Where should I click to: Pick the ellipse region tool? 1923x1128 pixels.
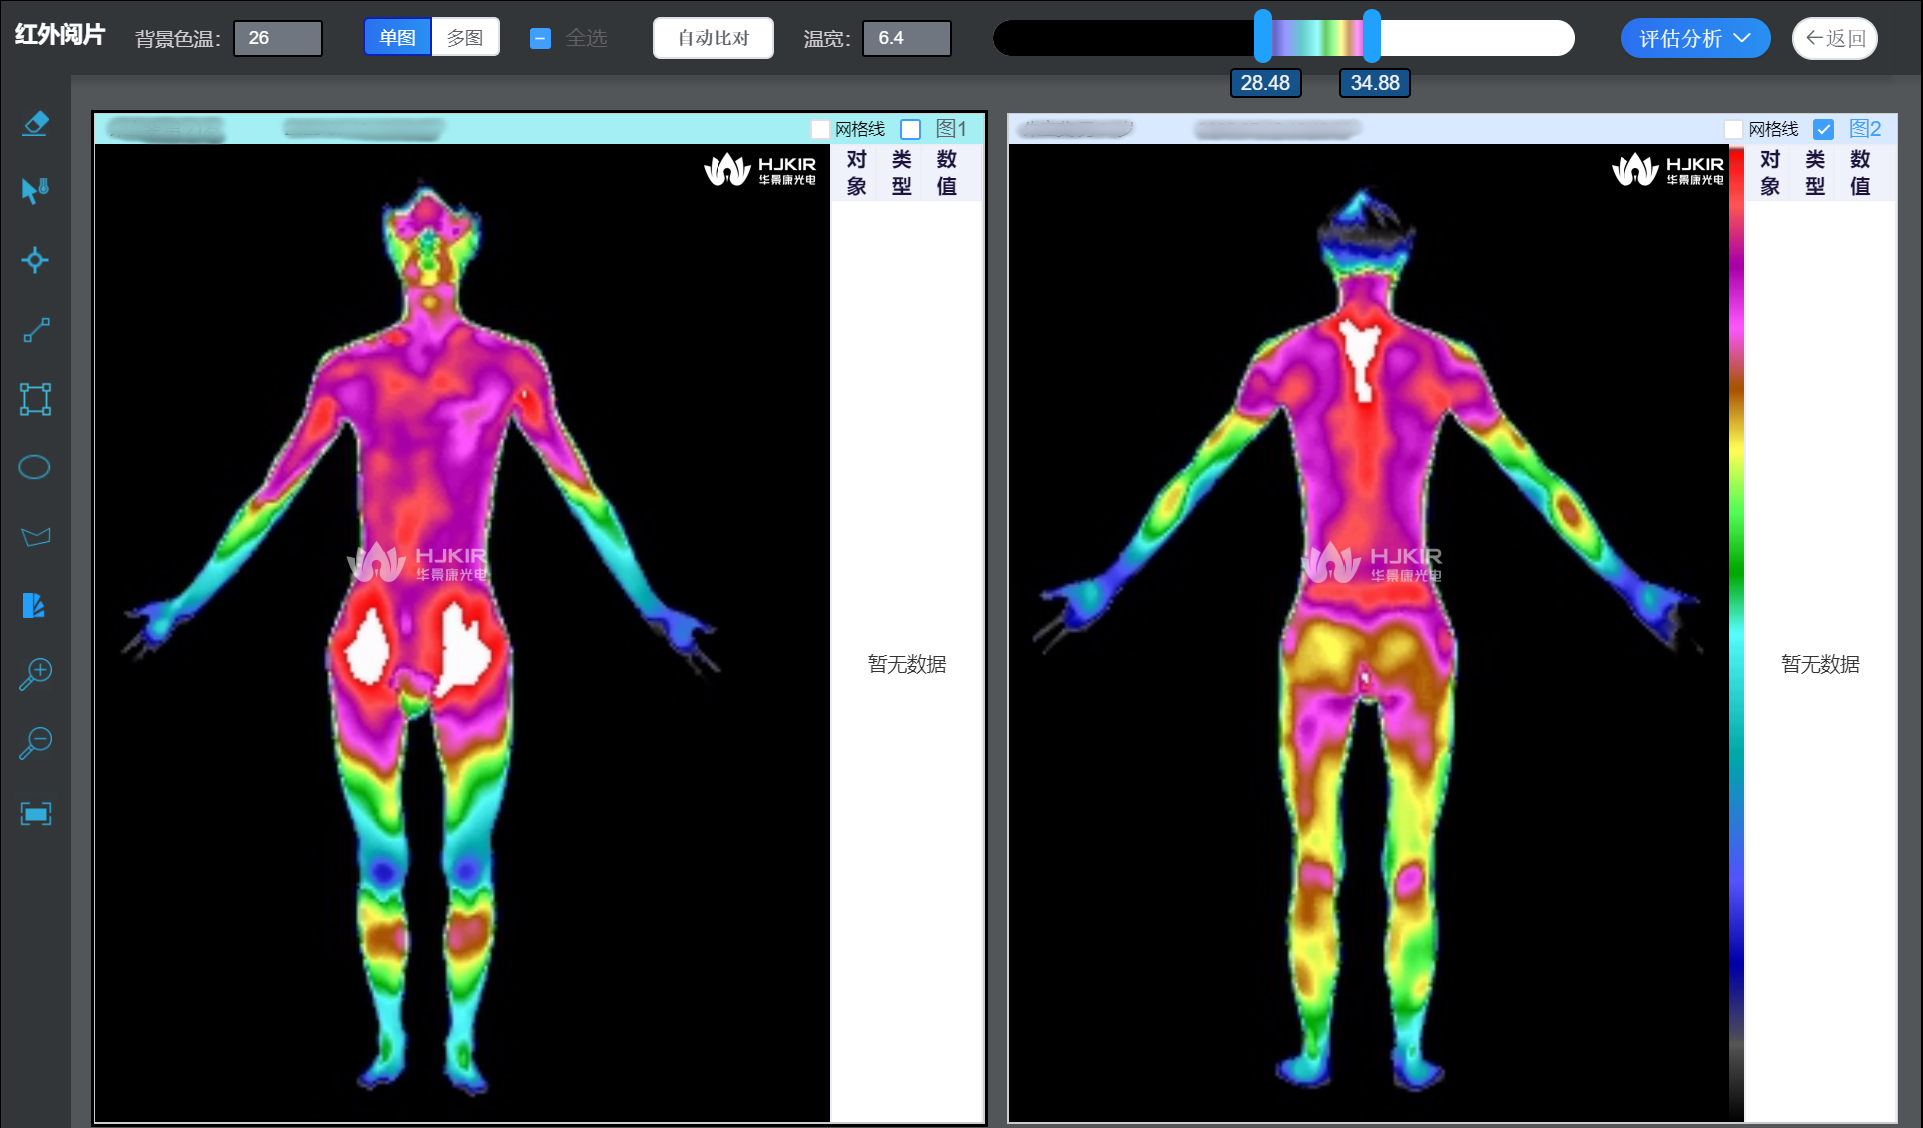point(35,467)
